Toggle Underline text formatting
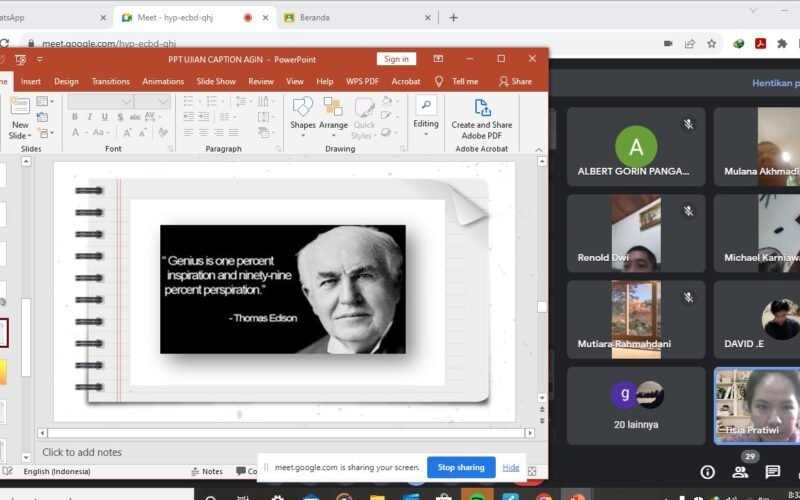Viewport: 800px width, 500px height. pyautogui.click(x=103, y=117)
